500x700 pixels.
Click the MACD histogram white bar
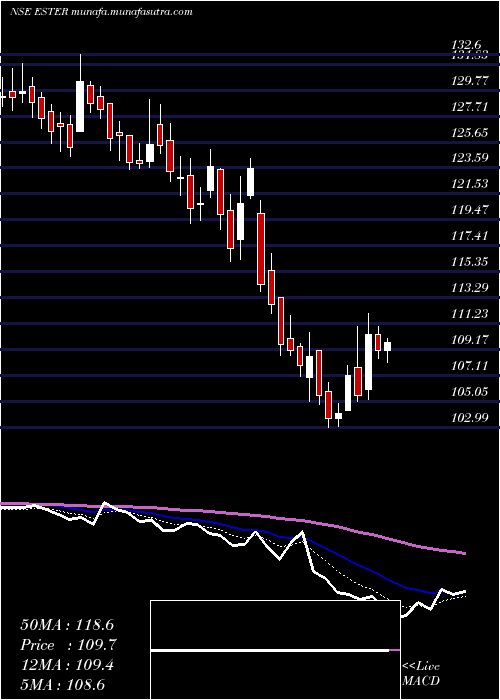[270, 650]
